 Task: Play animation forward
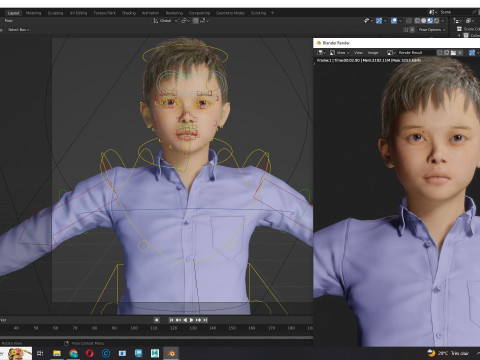(192, 320)
